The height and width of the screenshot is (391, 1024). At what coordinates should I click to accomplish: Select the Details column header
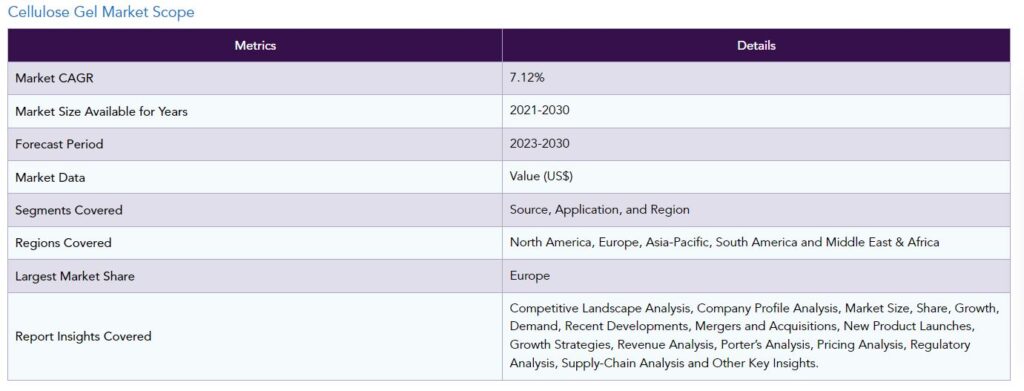756,46
